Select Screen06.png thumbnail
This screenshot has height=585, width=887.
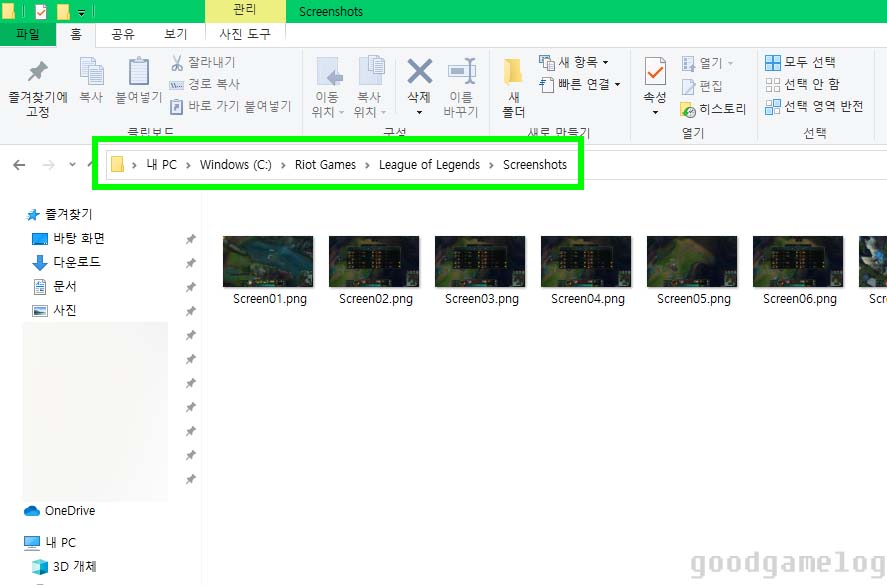[798, 261]
